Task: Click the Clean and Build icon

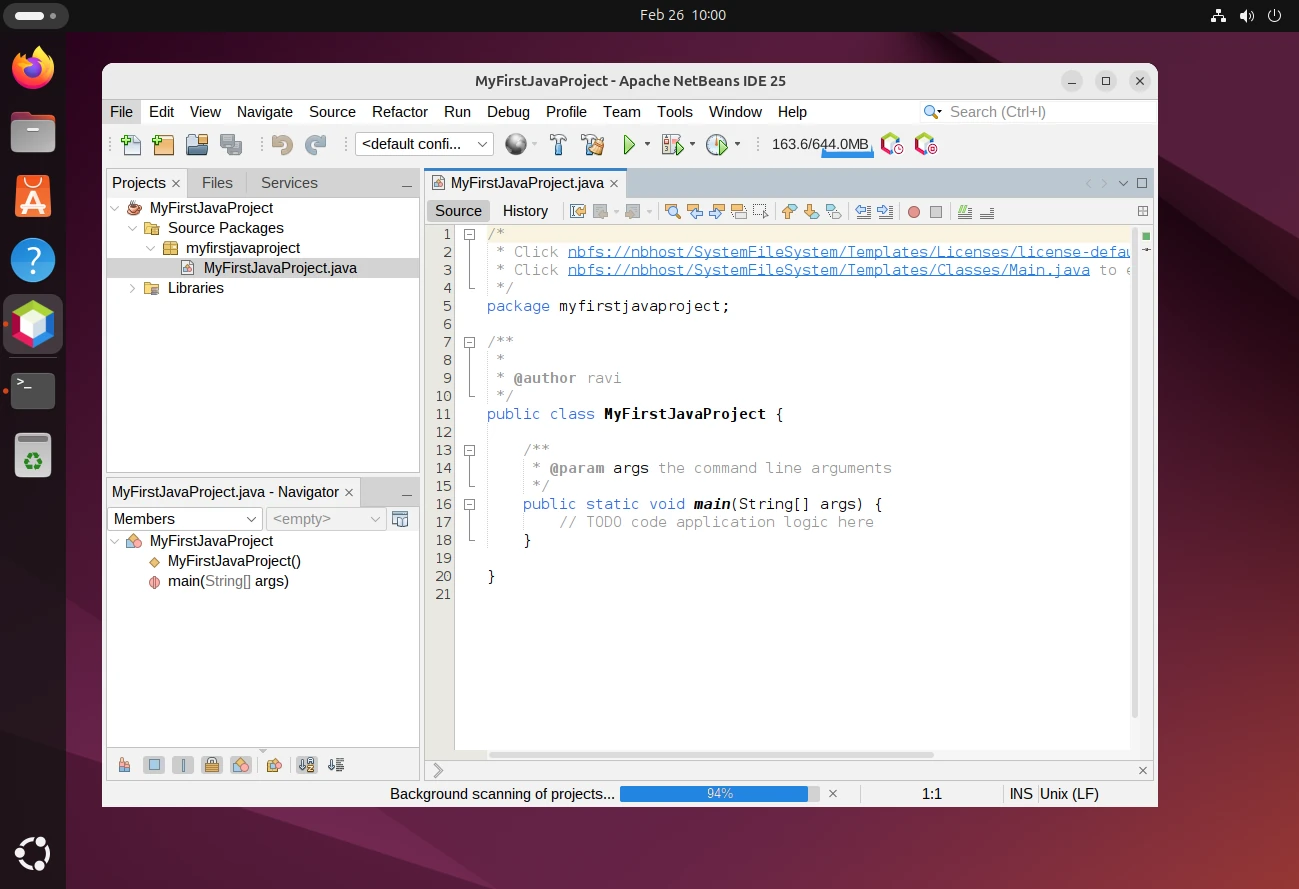Action: [x=593, y=145]
